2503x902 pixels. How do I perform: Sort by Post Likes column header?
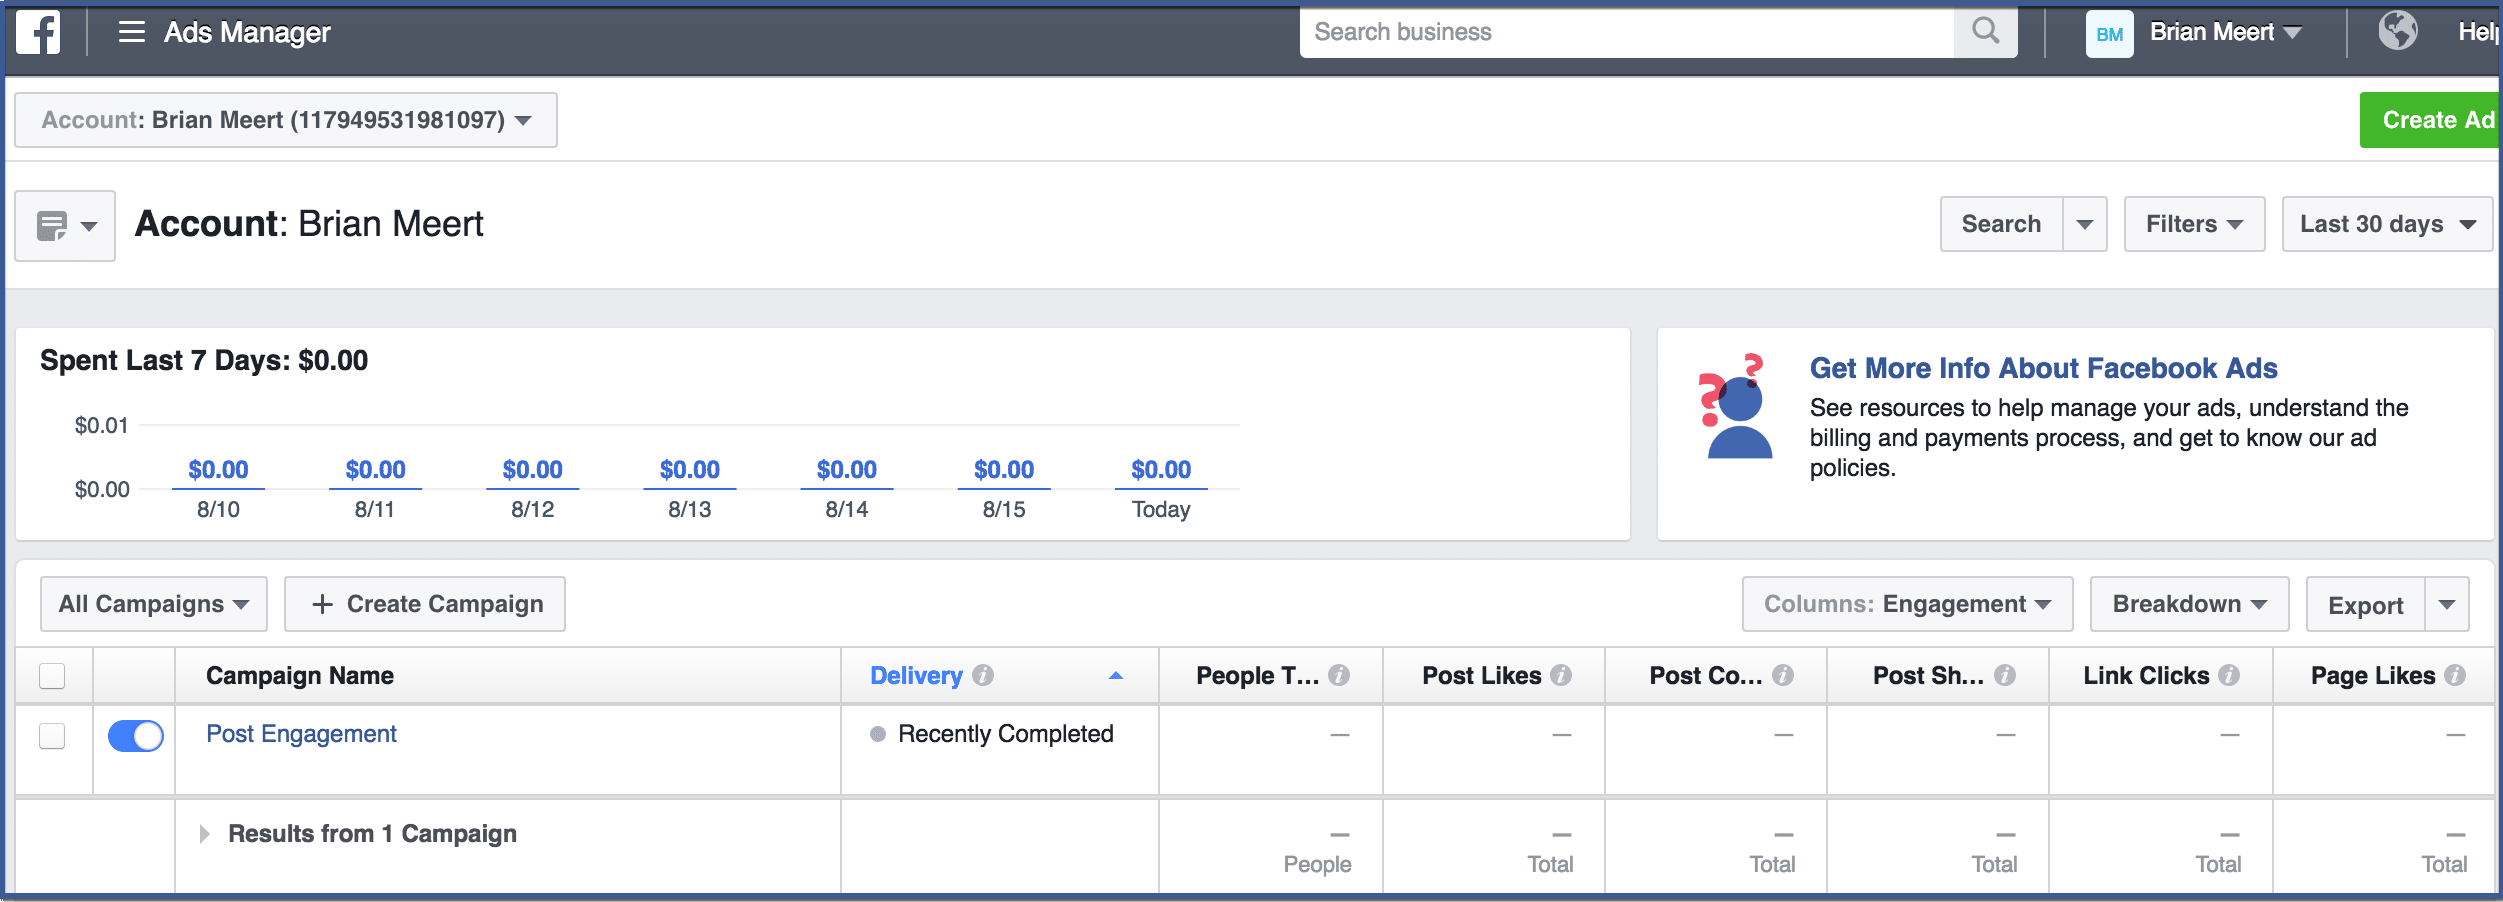[1481, 676]
